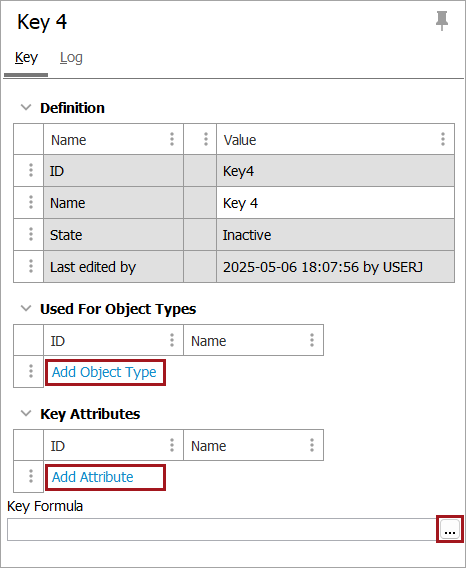This screenshot has width=466, height=568.
Task: Open ID column options in Object Types table
Action: click(x=172, y=340)
